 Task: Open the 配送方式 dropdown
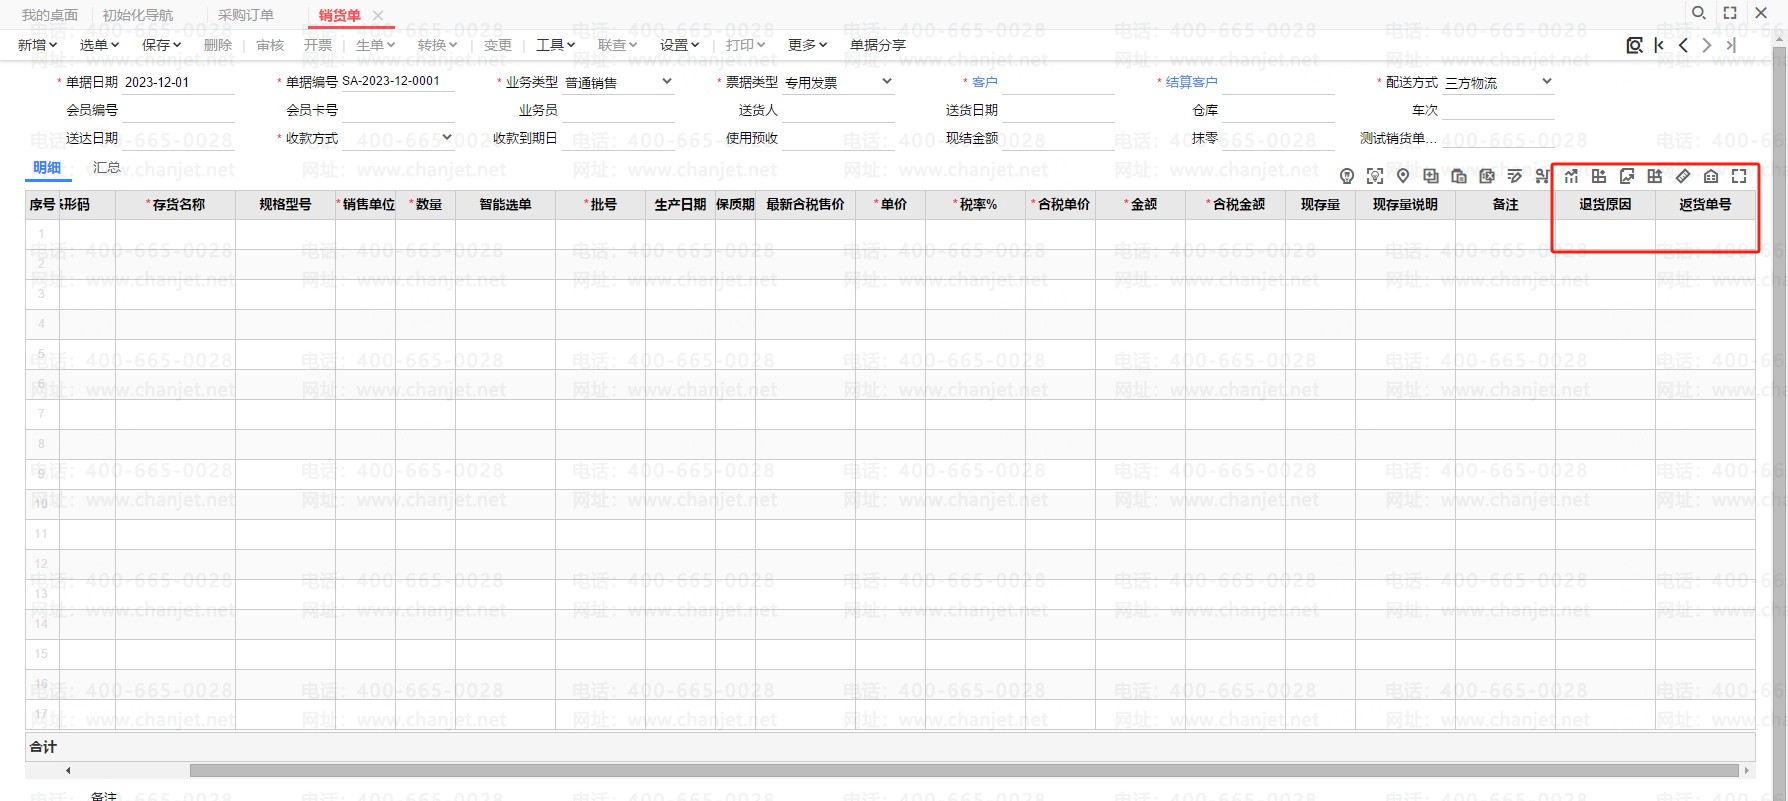pos(1547,82)
